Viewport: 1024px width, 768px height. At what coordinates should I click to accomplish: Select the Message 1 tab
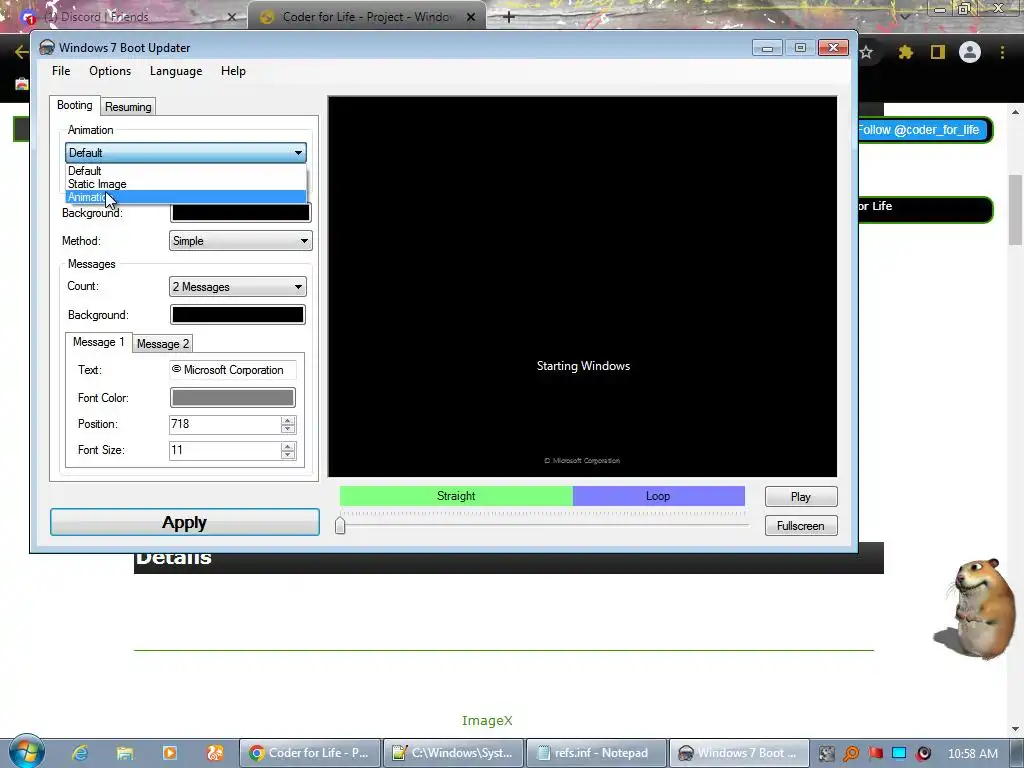tap(99, 342)
